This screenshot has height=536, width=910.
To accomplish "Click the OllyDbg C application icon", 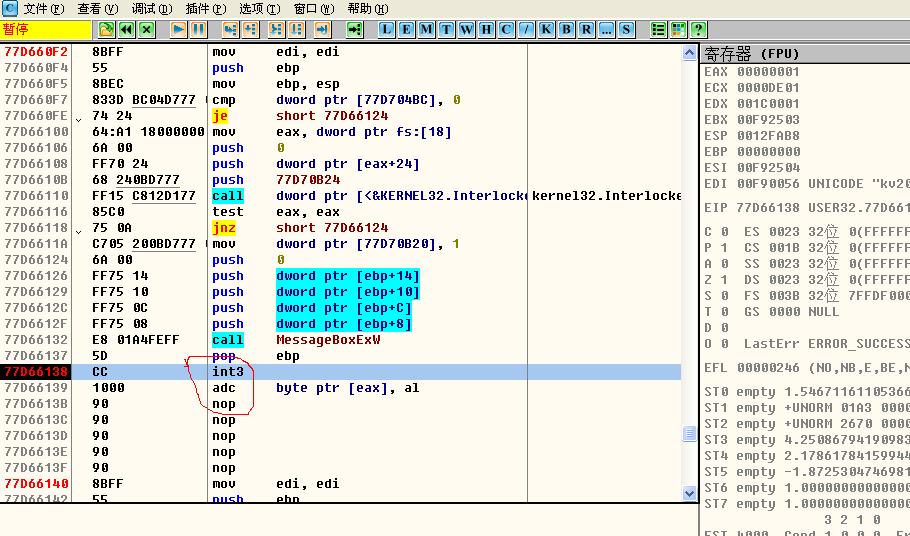I will point(9,8).
